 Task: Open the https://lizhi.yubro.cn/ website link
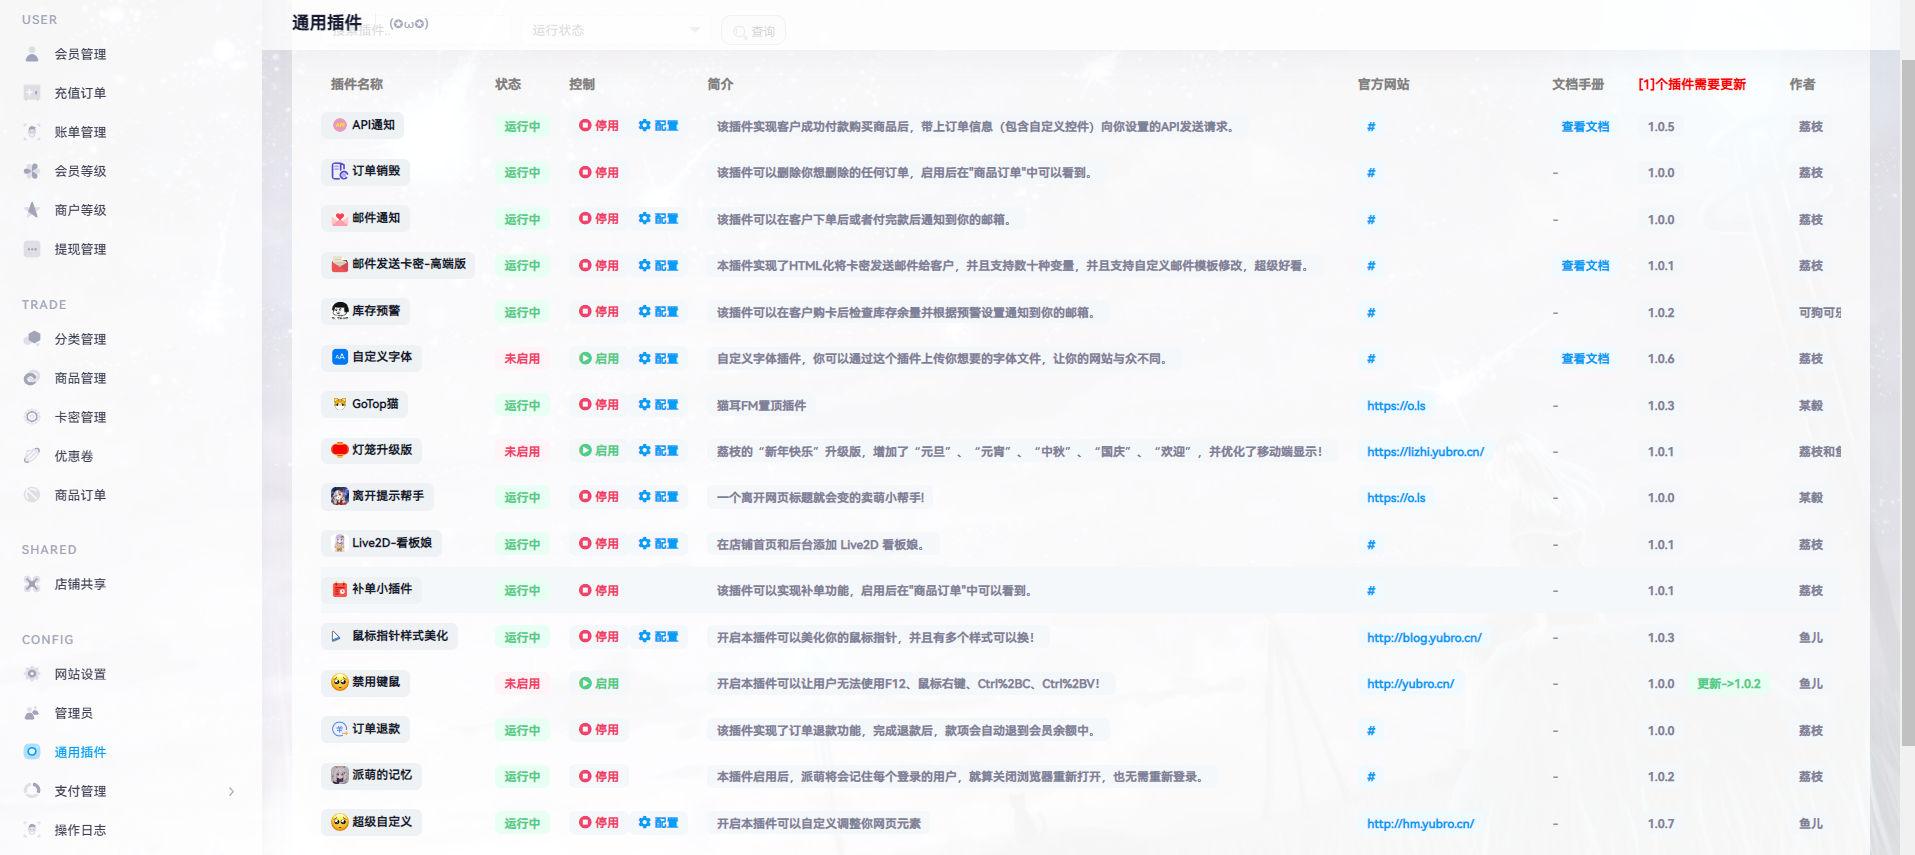[x=1425, y=452]
